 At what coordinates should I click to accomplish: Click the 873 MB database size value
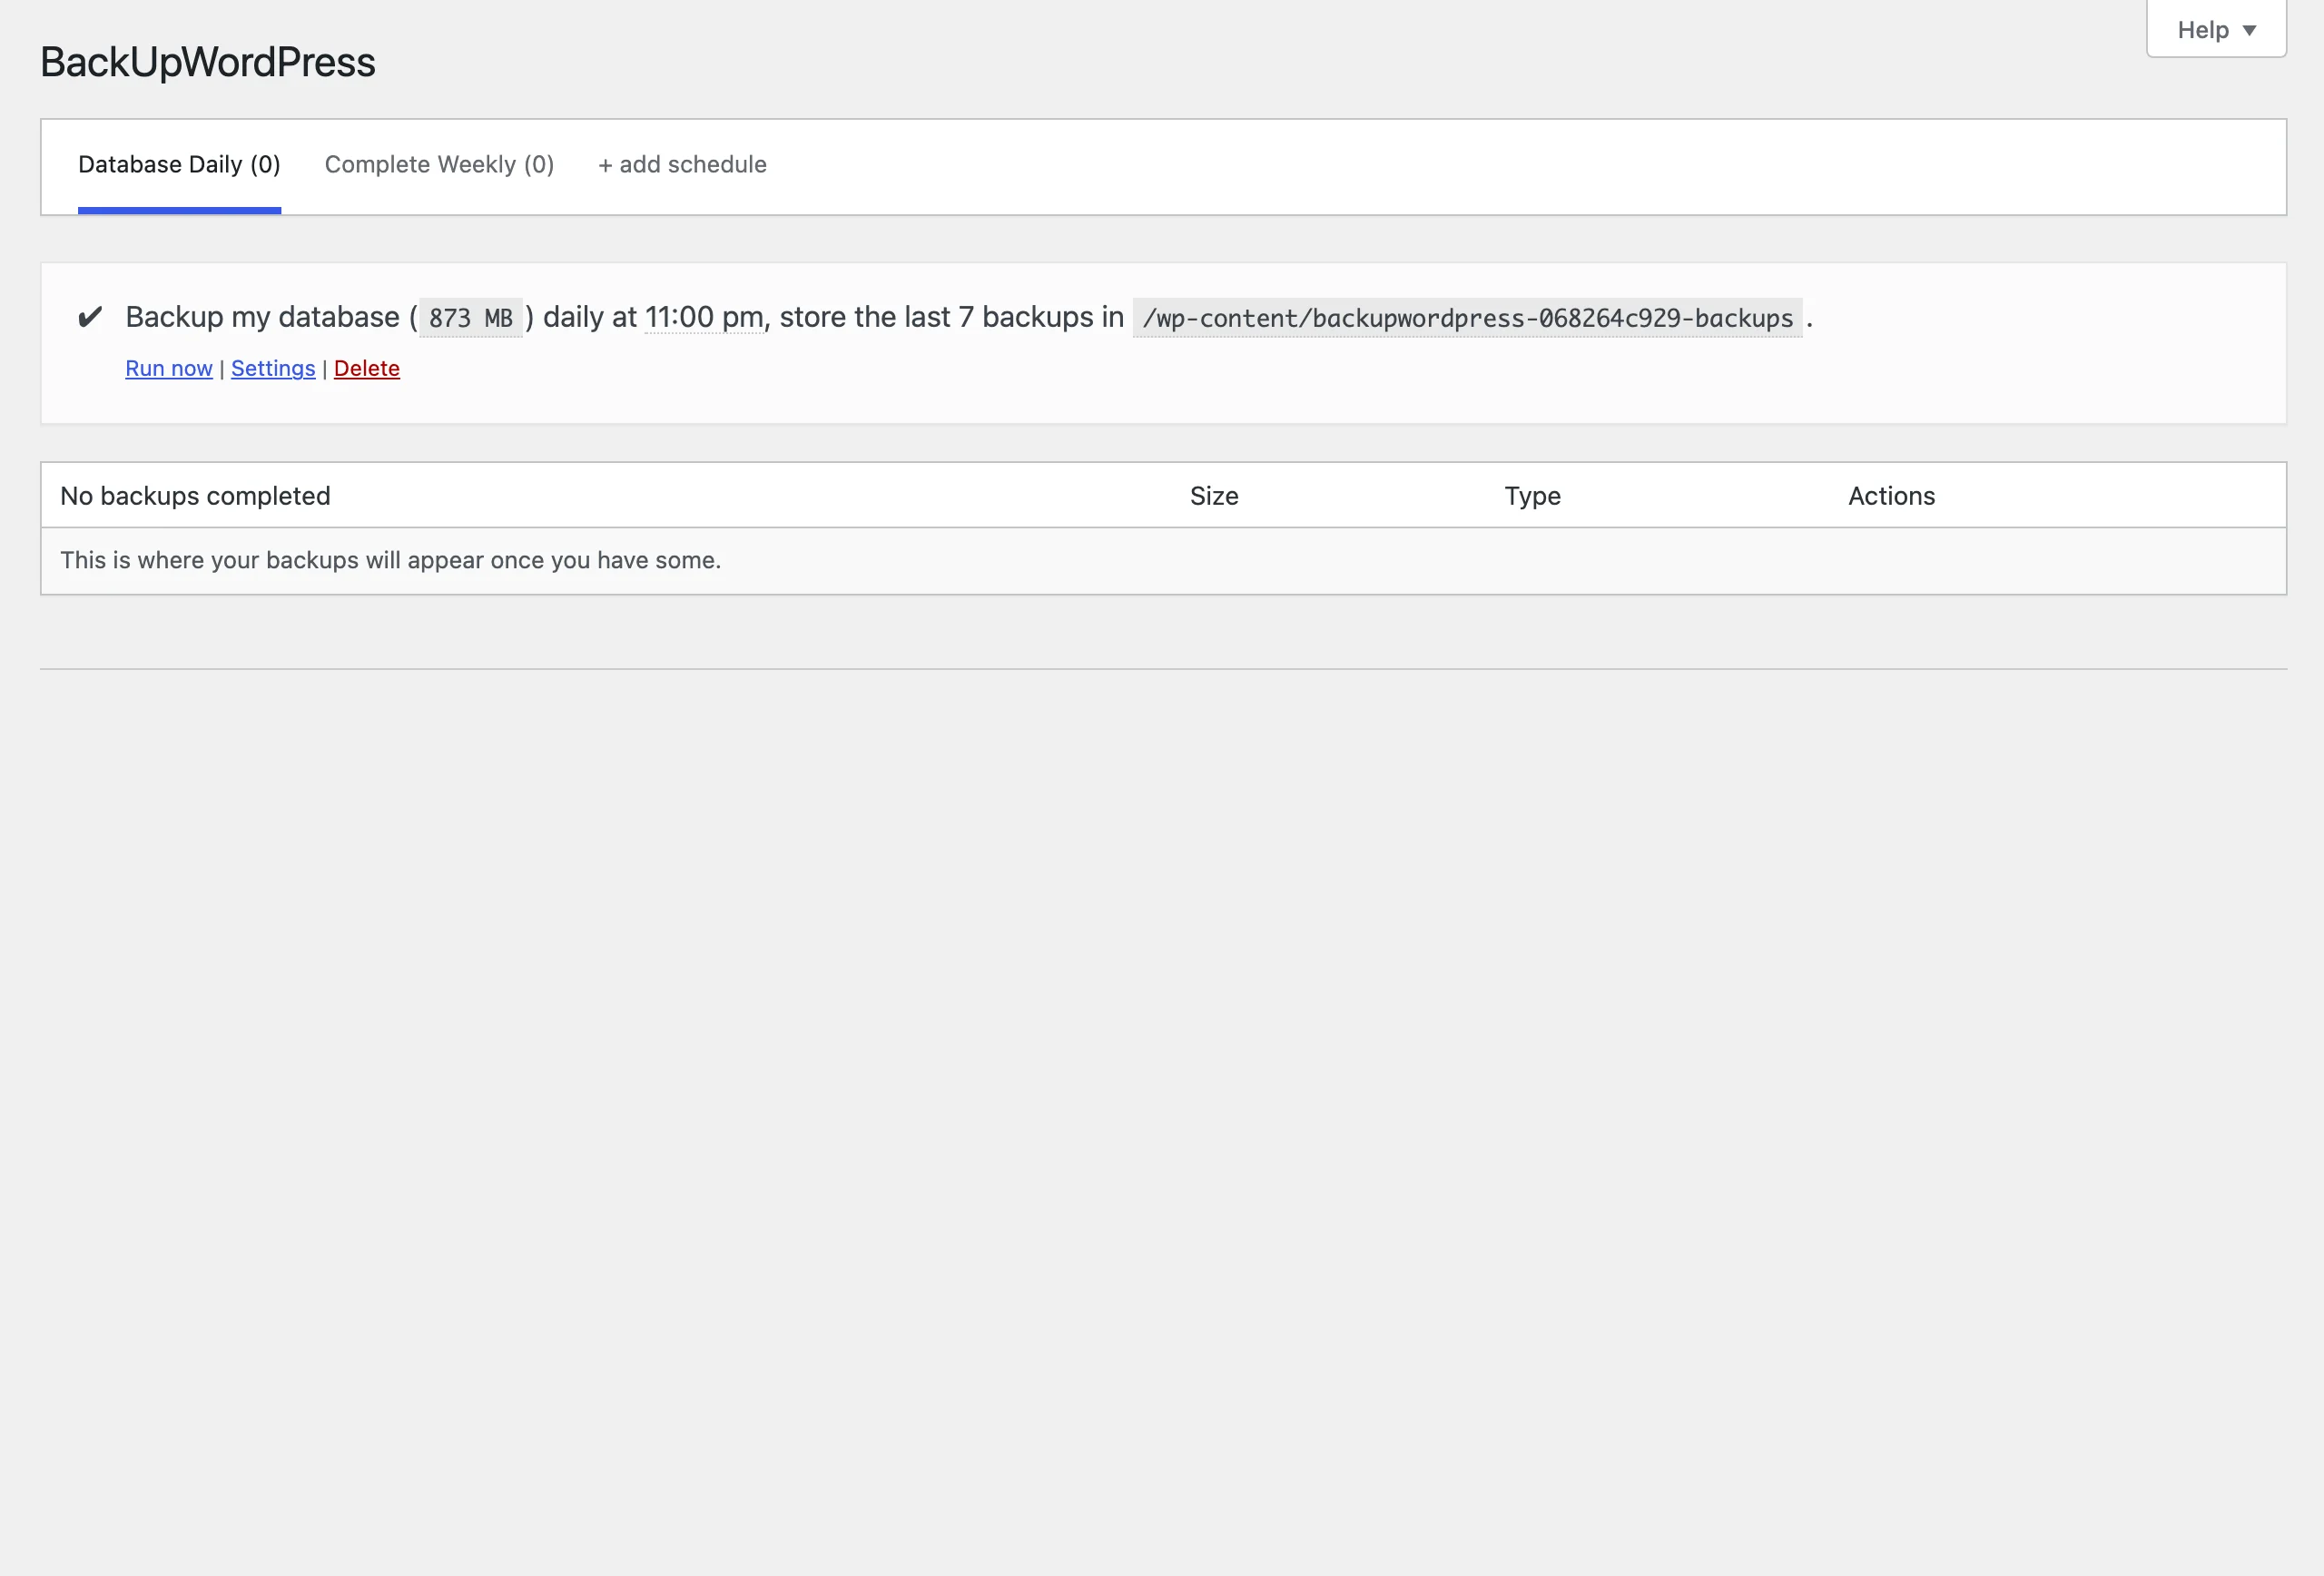[x=470, y=318]
